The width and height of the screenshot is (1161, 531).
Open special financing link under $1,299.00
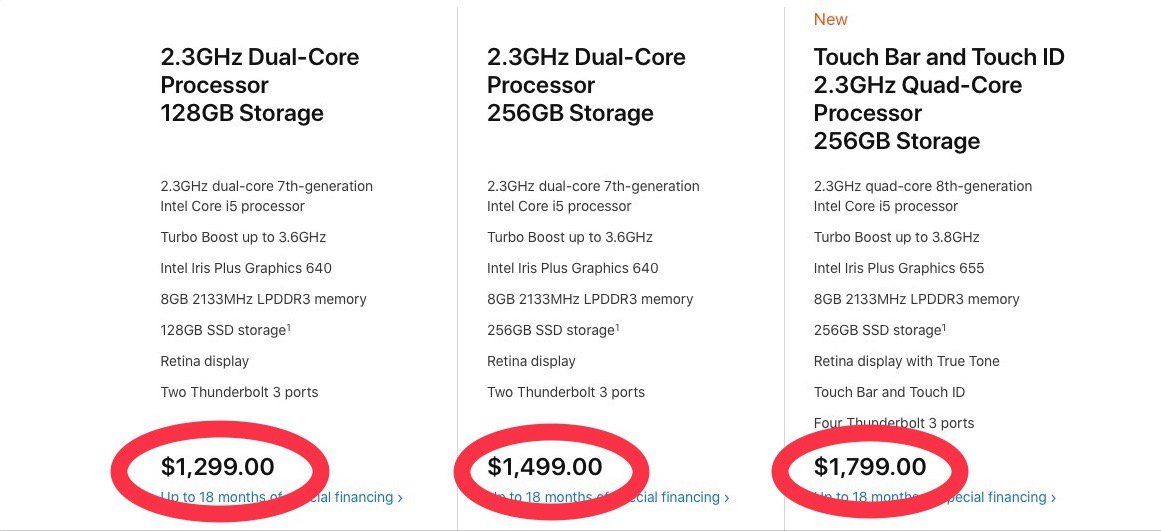coord(281,497)
